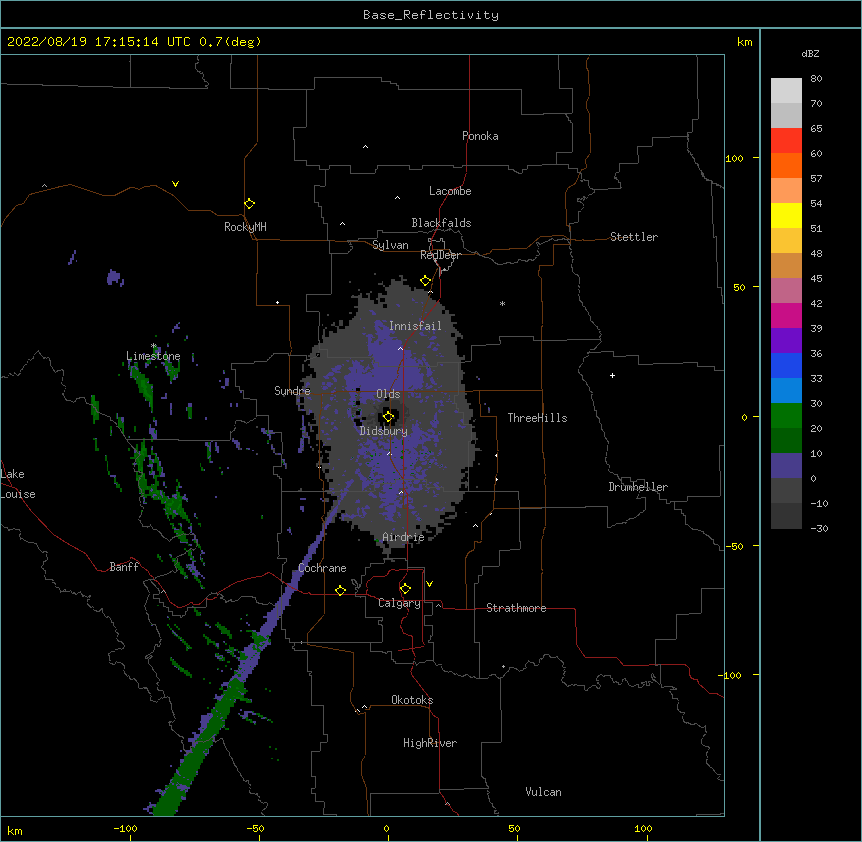Image resolution: width=862 pixels, height=842 pixels.
Task: Click the 80 value on the dBZ scale
Action: 816,79
